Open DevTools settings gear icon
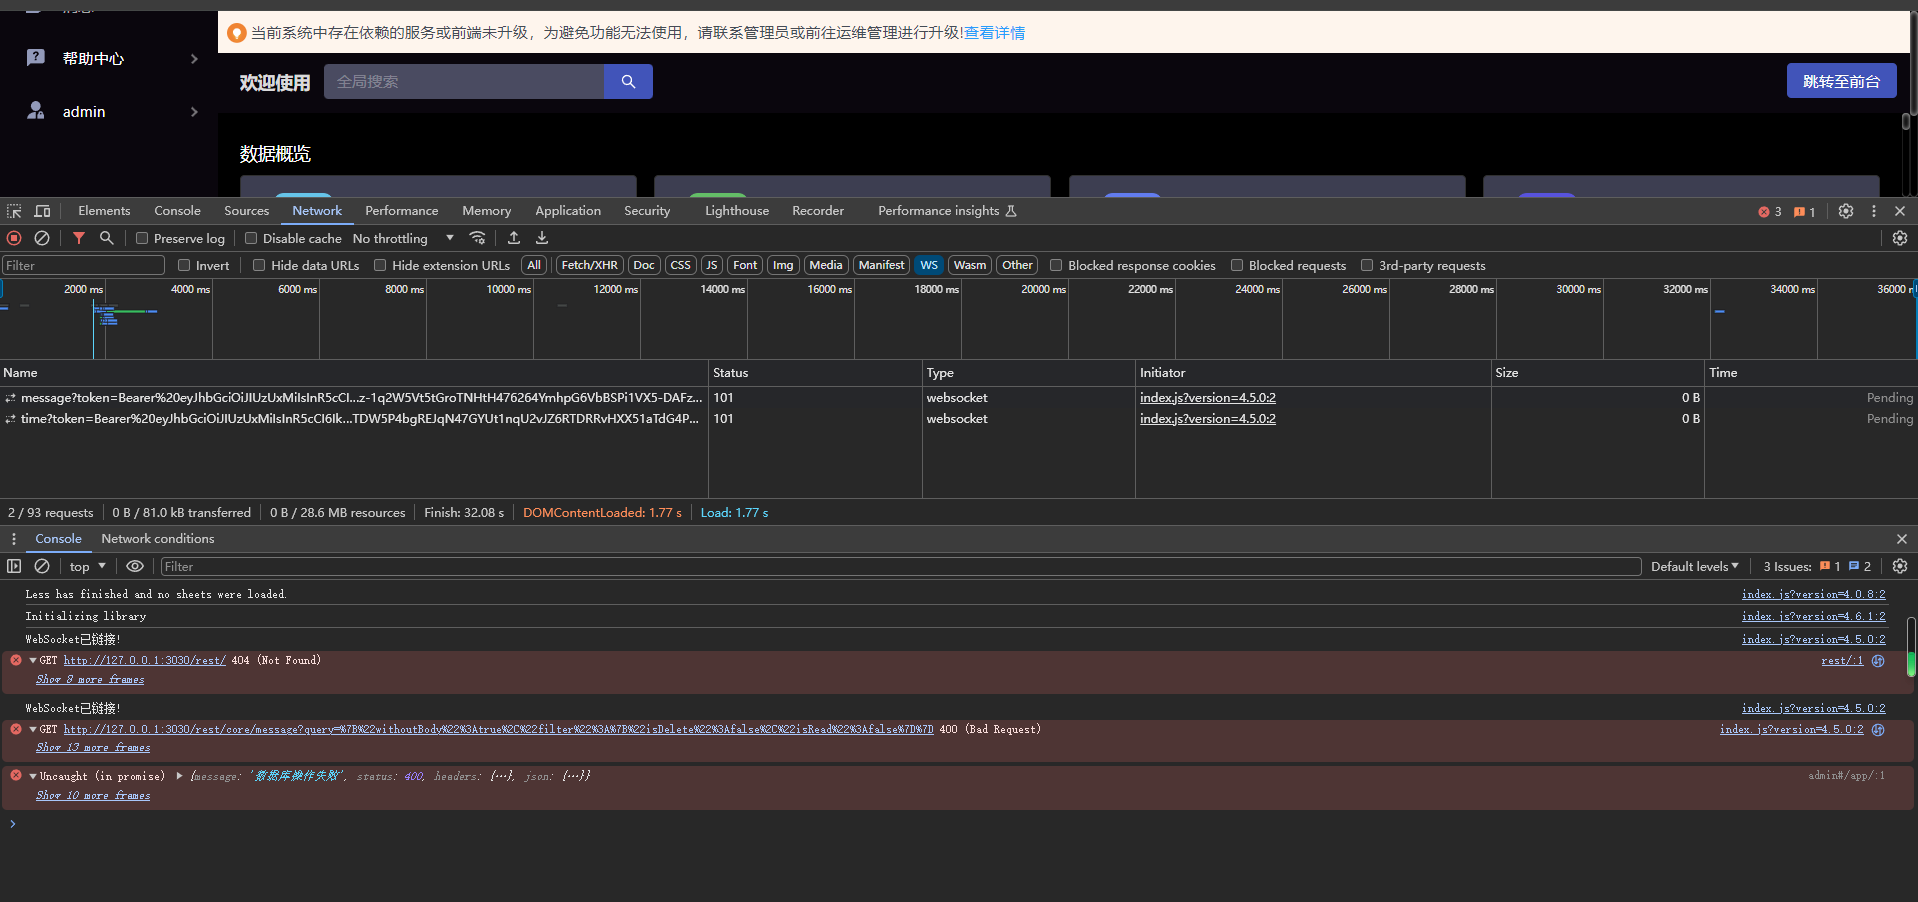Screen dimensions: 1918x902 coord(1846,211)
